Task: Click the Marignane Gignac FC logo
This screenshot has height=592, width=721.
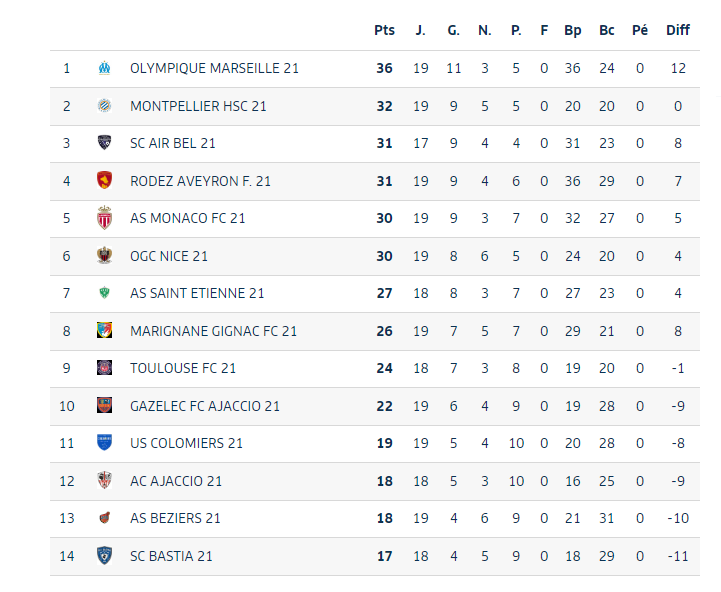Action: click(x=104, y=331)
